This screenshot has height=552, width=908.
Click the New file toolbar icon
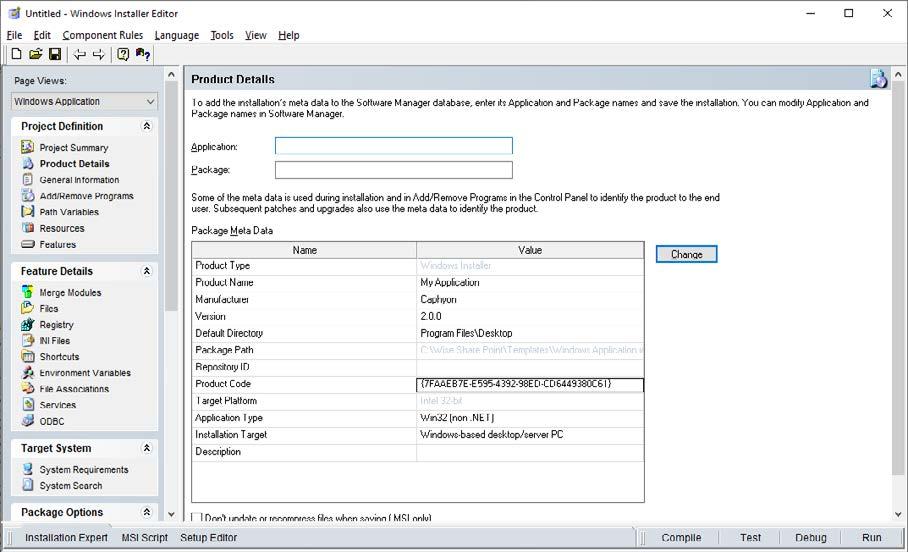click(17, 54)
